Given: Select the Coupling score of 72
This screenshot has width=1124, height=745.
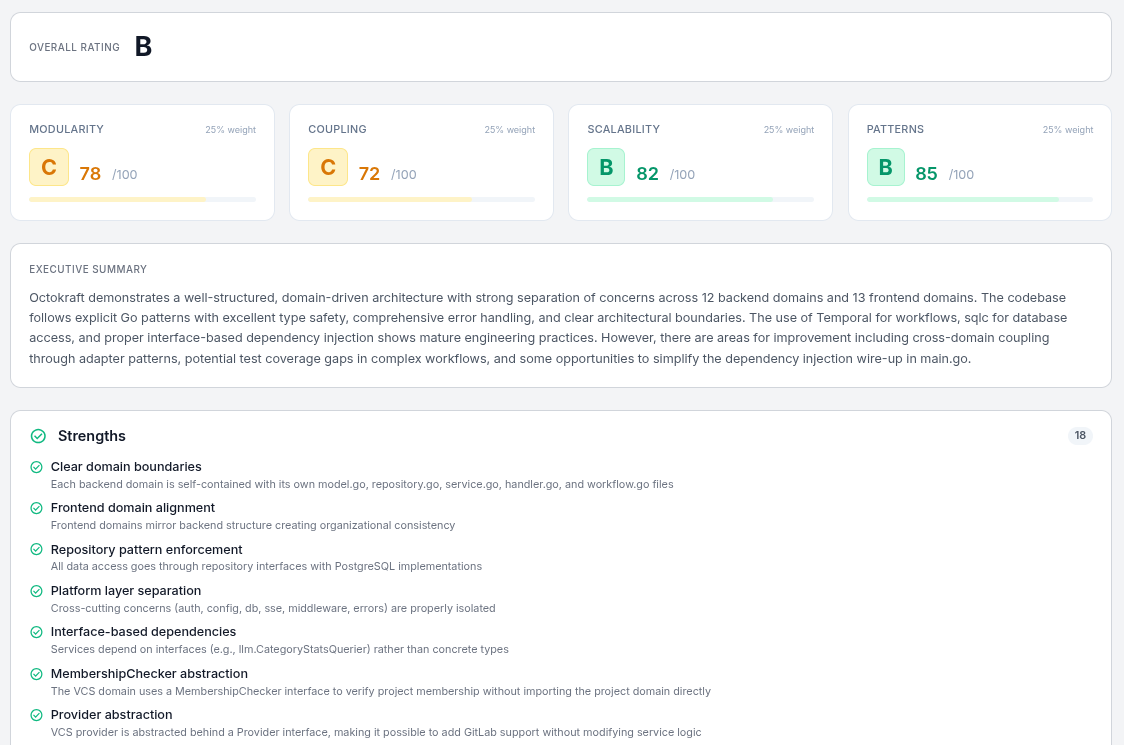Looking at the screenshot, I should click(x=369, y=174).
